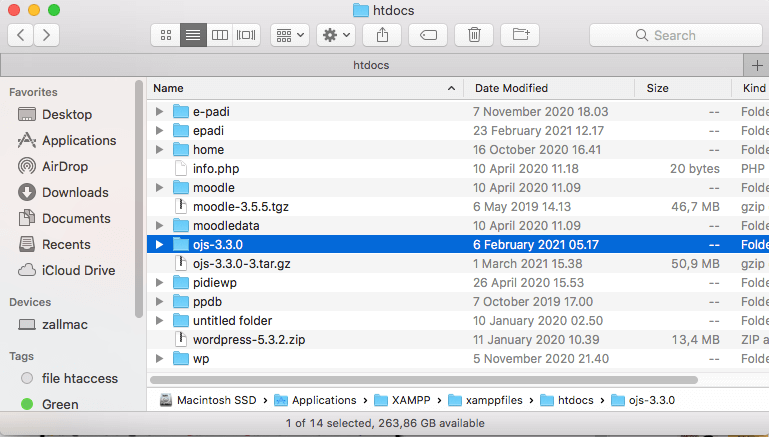
Task: Sort by the Size column
Action: coord(683,88)
